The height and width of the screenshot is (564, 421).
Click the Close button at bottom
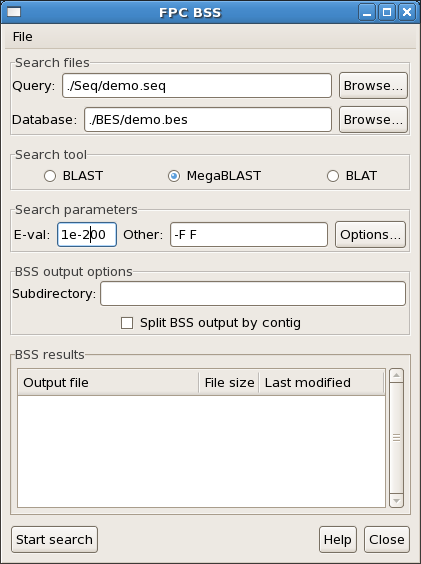[x=387, y=539]
